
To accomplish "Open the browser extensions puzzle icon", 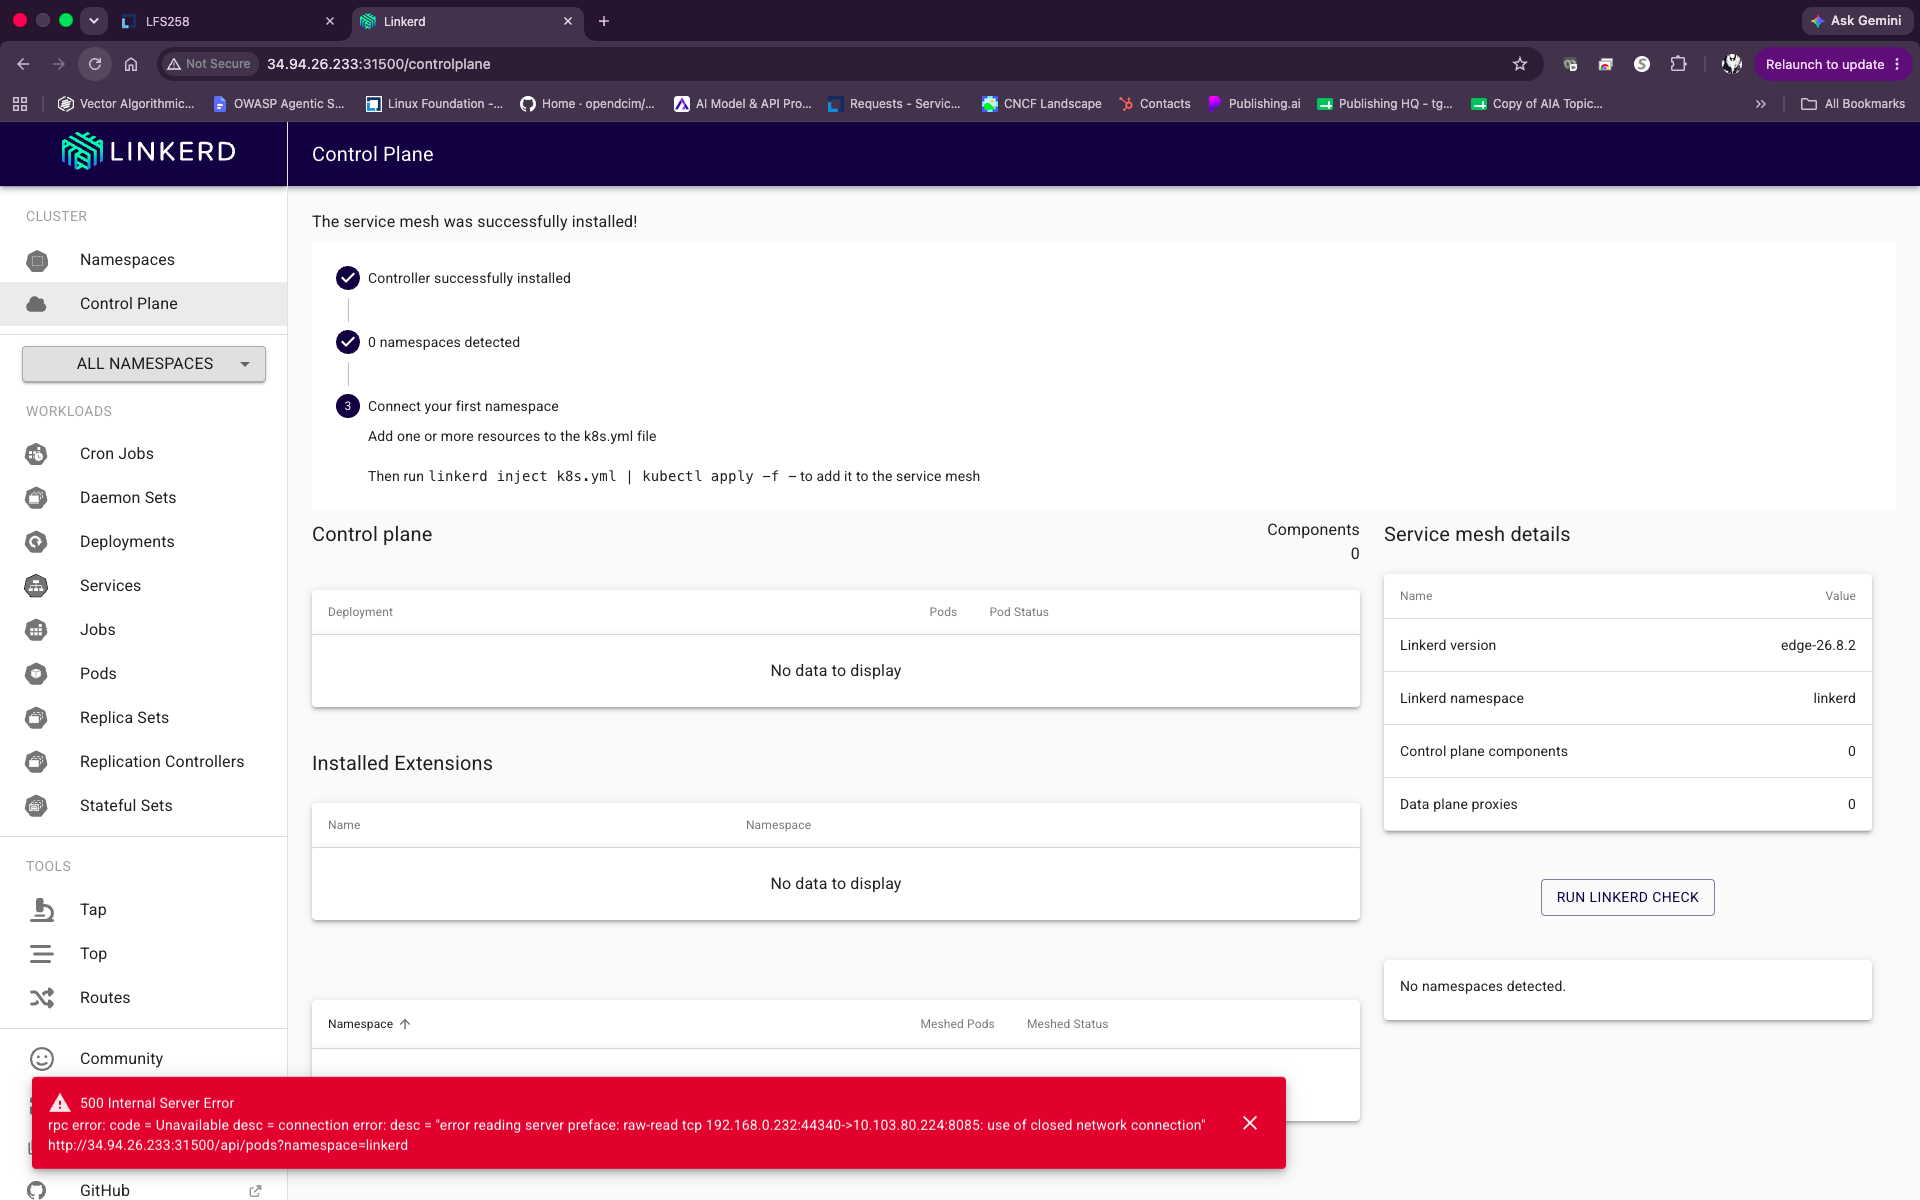I will [x=1679, y=64].
